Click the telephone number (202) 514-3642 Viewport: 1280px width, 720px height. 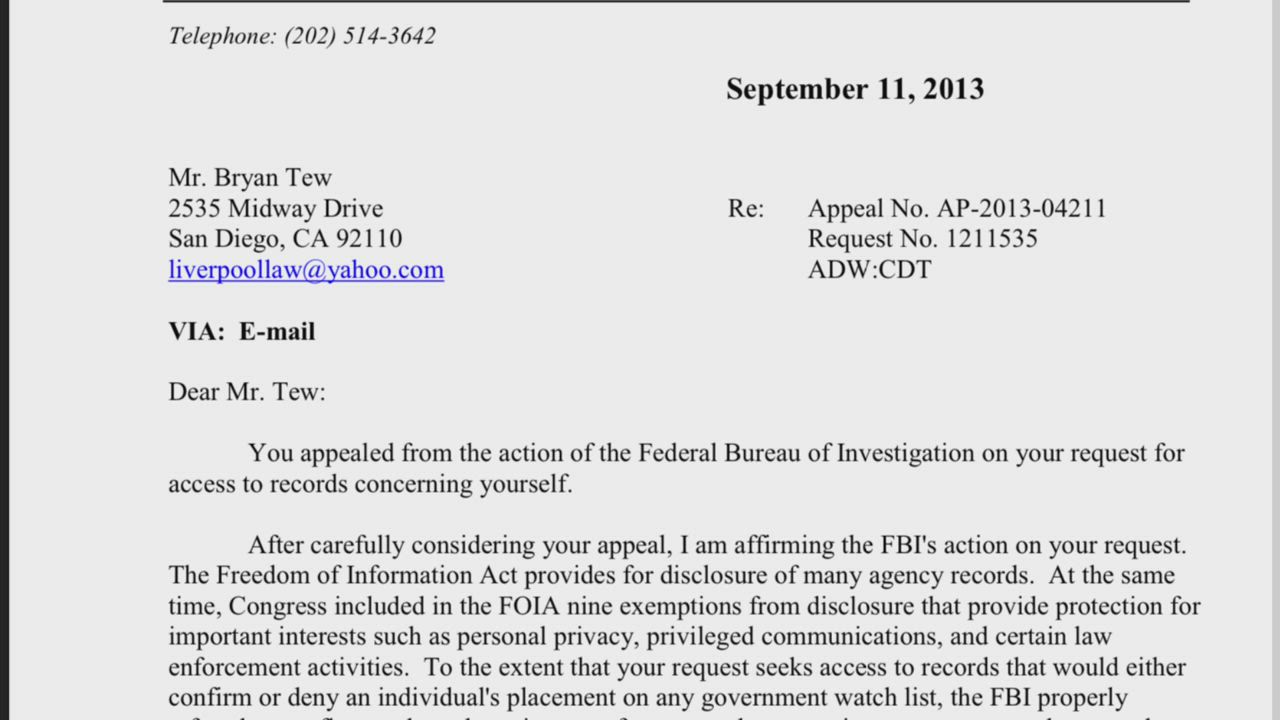tap(360, 36)
